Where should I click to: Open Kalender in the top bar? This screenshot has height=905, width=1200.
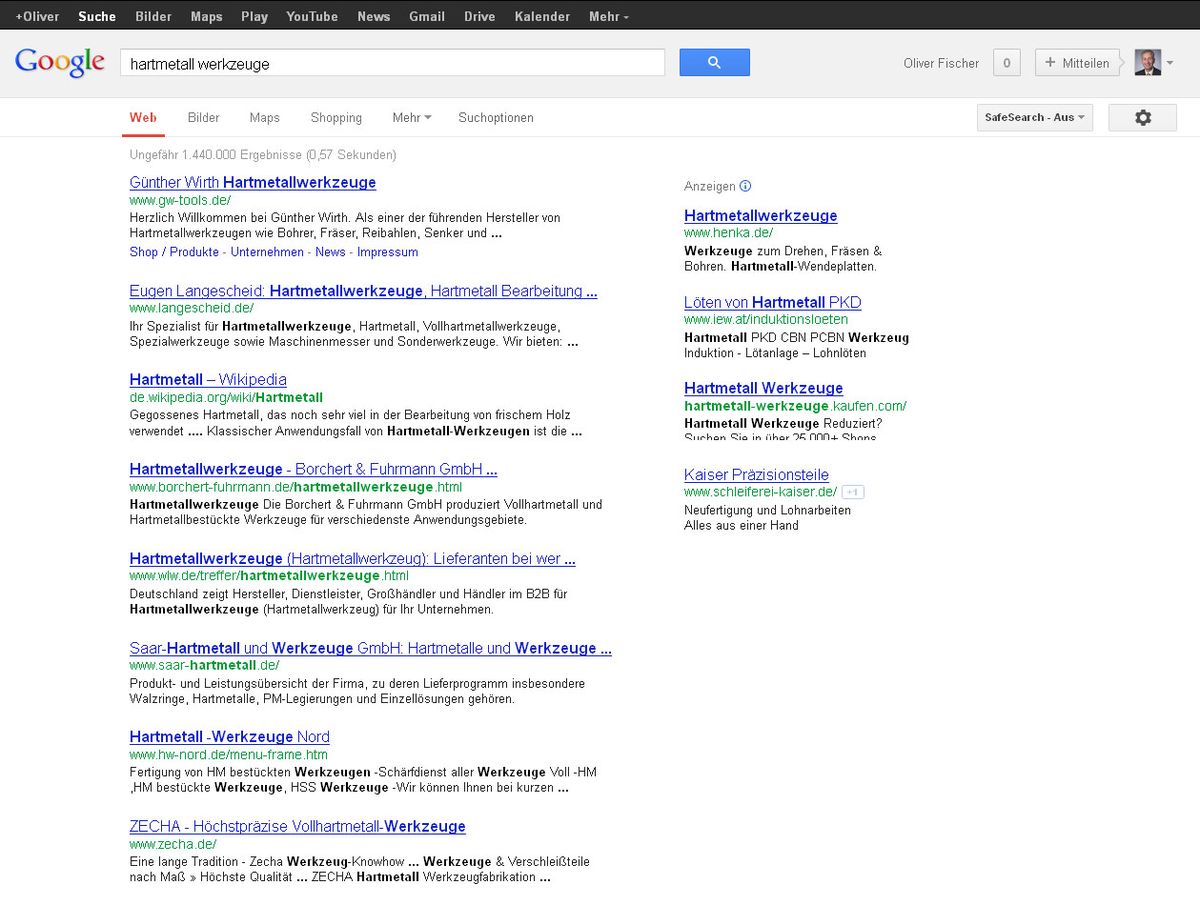[542, 16]
